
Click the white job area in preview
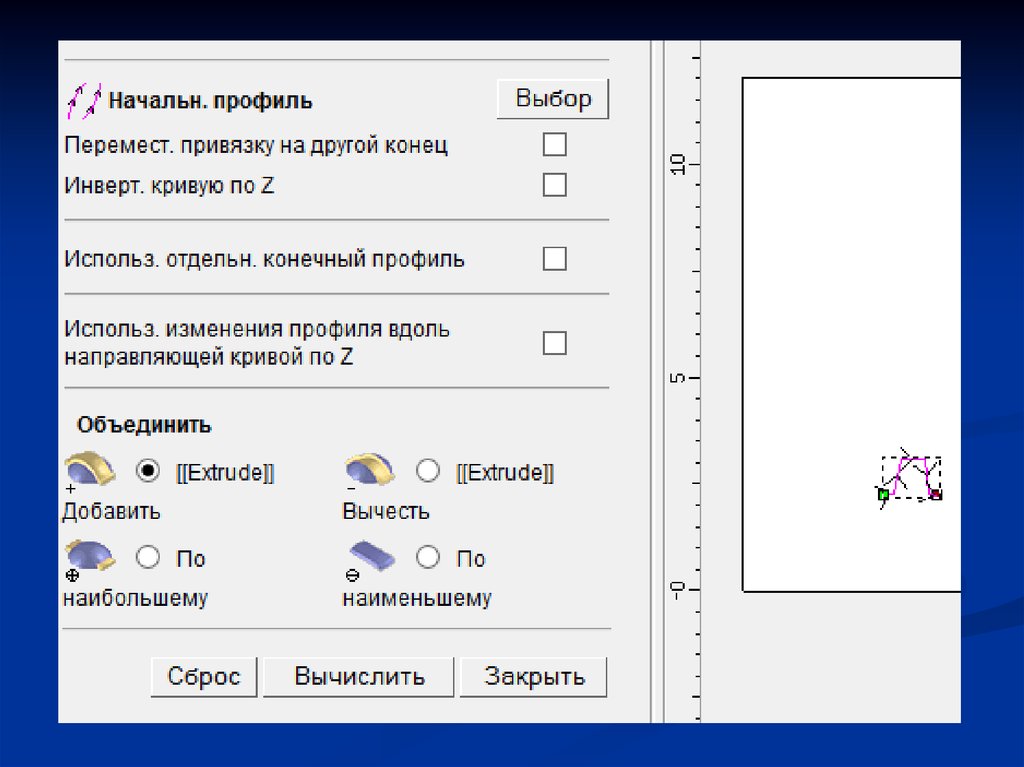point(852,335)
